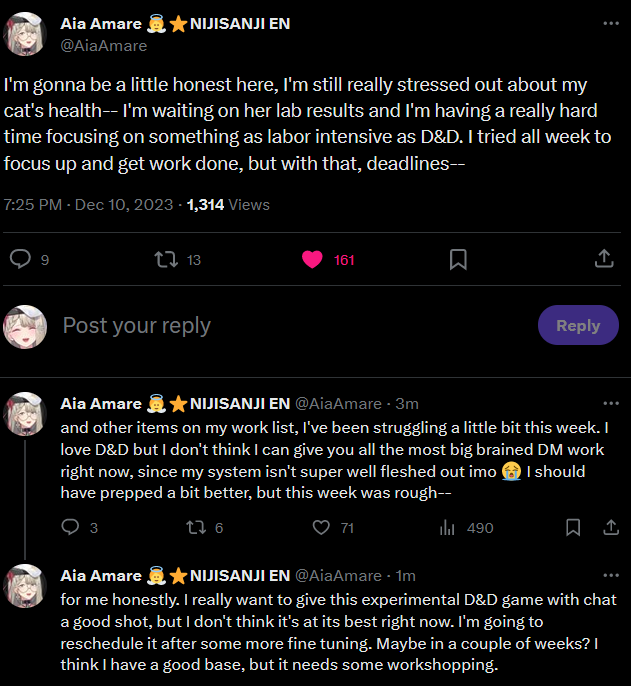This screenshot has height=686, width=631.
Task: View analytics showing 490 views
Action: pyautogui.click(x=448, y=527)
